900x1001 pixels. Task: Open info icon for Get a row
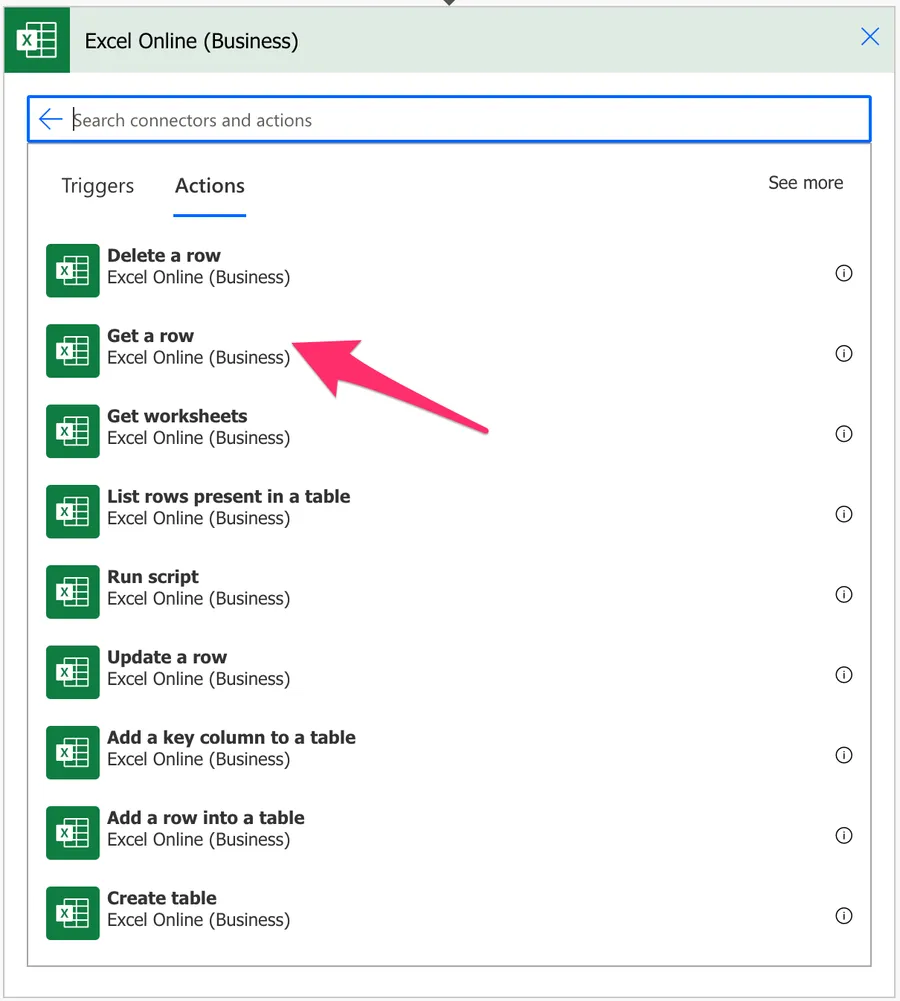[844, 353]
